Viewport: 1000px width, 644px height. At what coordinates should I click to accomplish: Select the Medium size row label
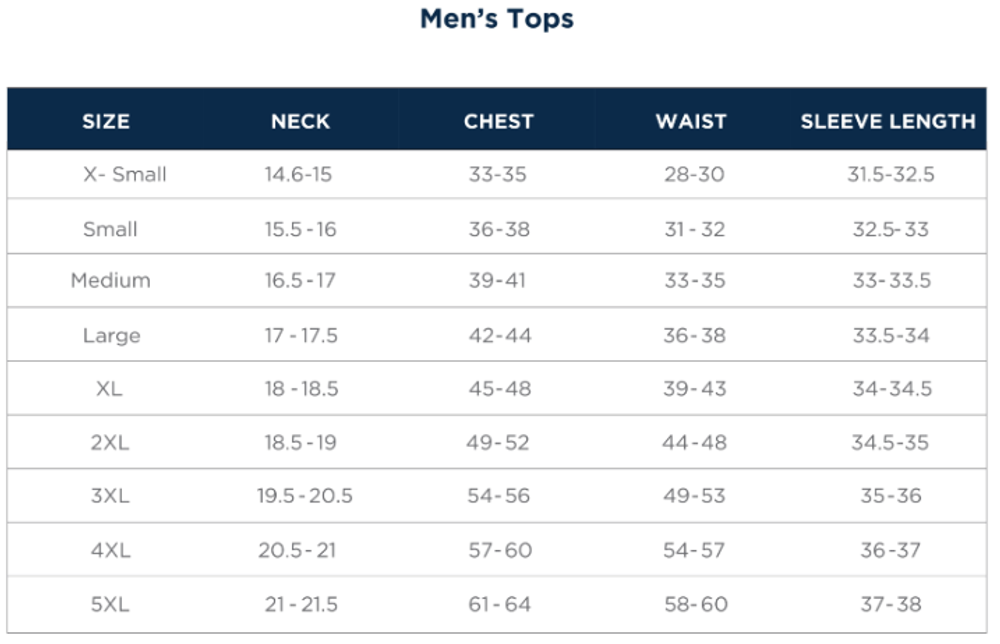(110, 281)
